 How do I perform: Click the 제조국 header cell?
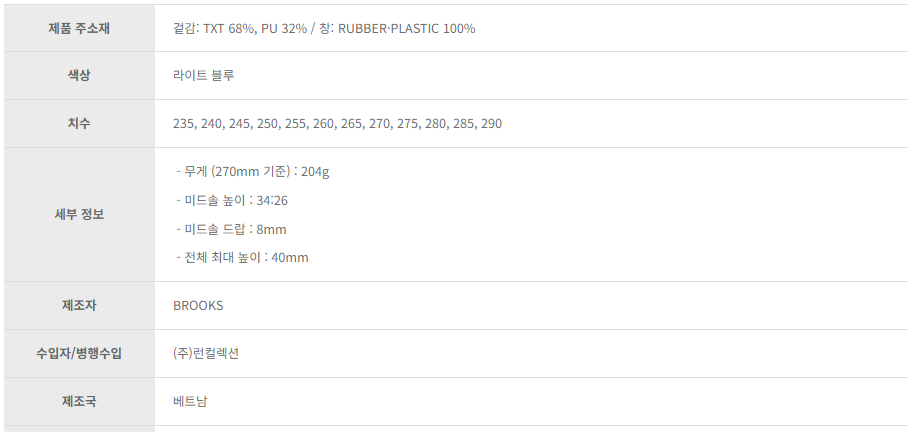tap(79, 401)
